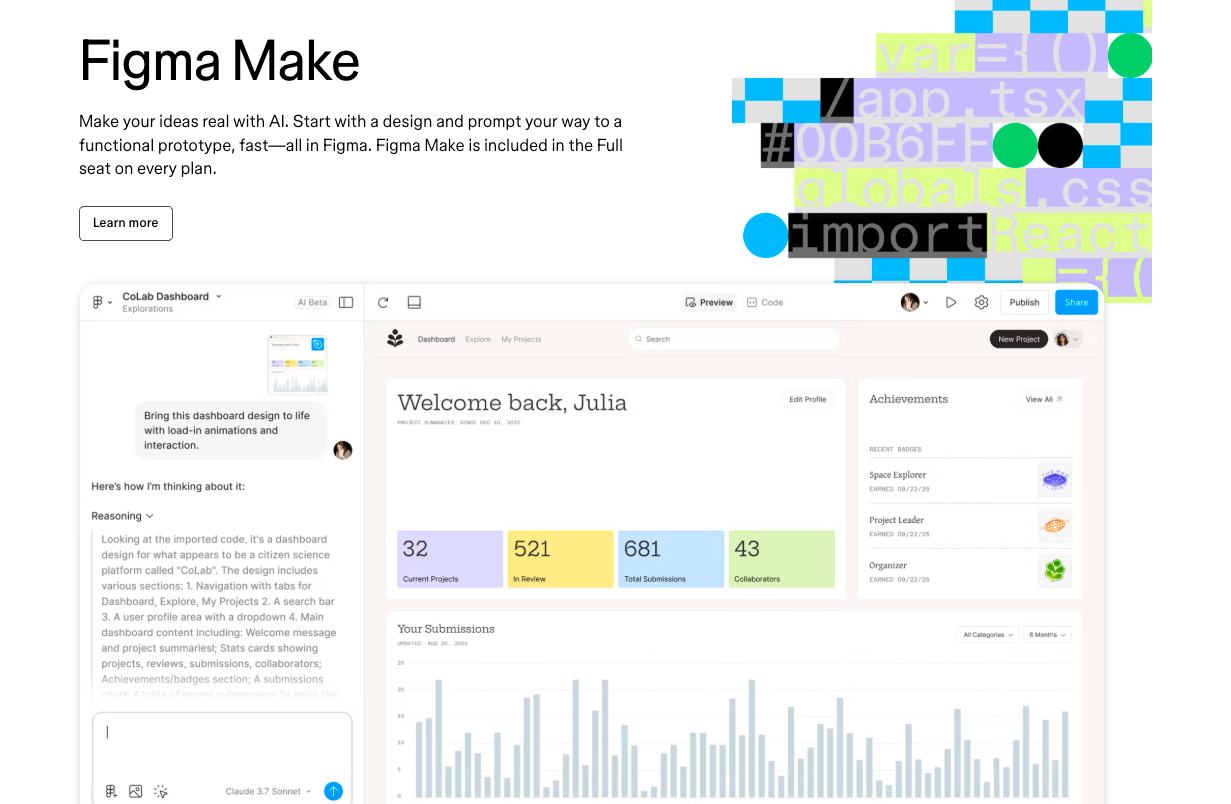Open the profile dropdown next to New Project
1231x804 pixels.
tap(1068, 339)
